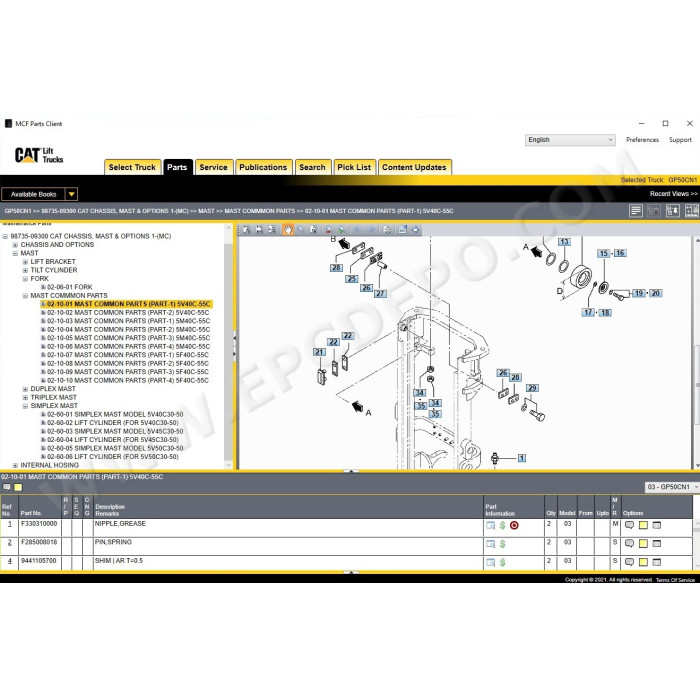This screenshot has width=700, height=700.
Task: Click callout number 29 in the diagram
Action: coord(532,388)
